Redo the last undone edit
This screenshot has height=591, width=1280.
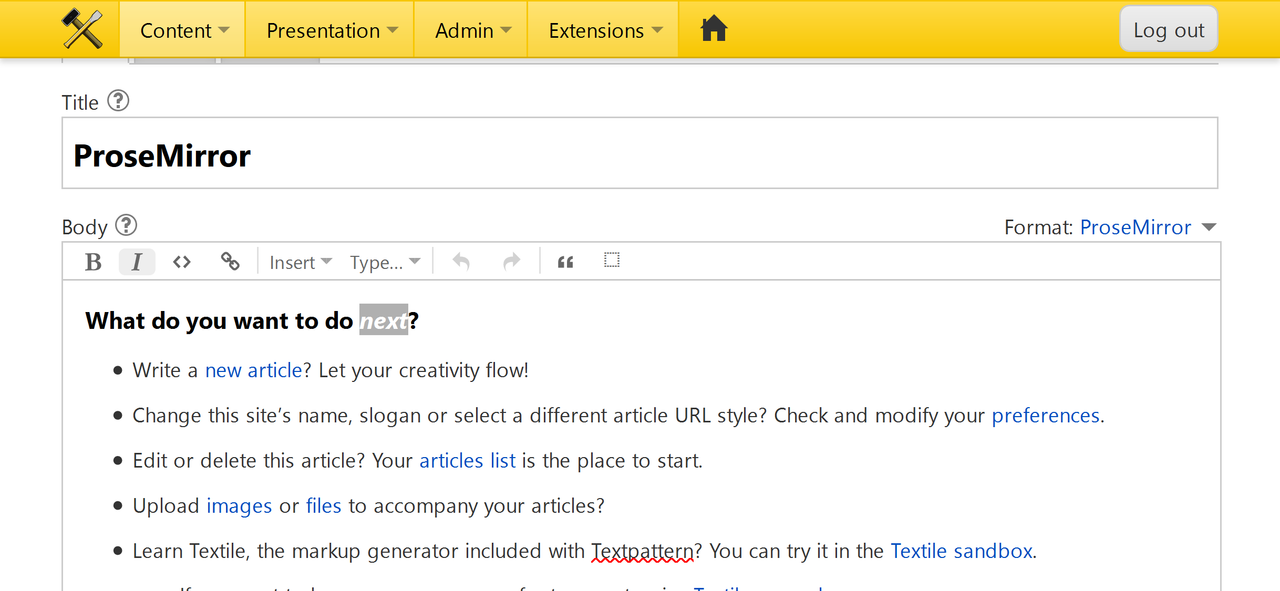point(511,262)
